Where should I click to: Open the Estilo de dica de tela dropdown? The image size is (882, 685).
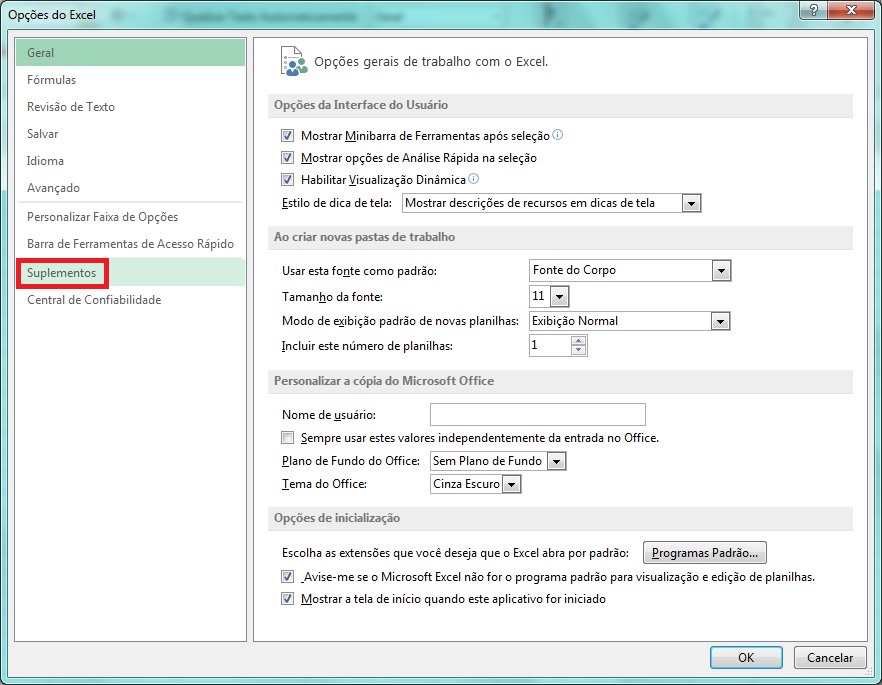tap(691, 203)
